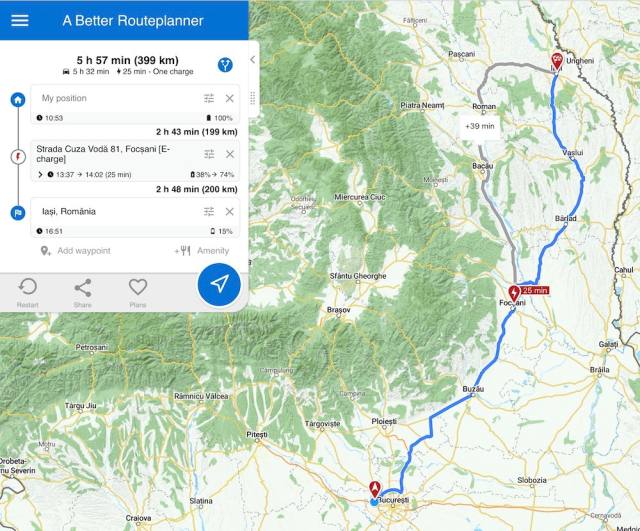Screen dimensions: 640x531
Task: Click the alternative routes icon
Action: tap(225, 64)
